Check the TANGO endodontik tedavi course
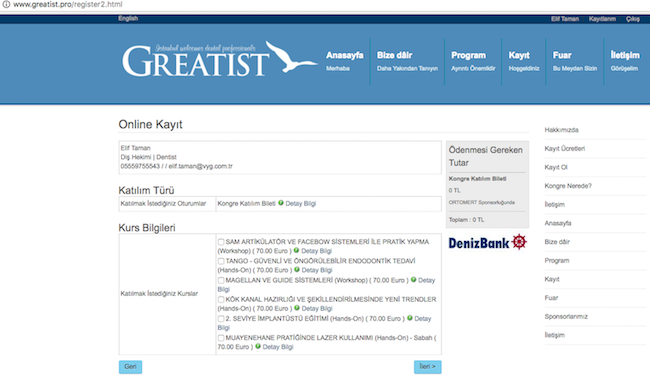Viewport: 650px width, 387px height. point(221,261)
